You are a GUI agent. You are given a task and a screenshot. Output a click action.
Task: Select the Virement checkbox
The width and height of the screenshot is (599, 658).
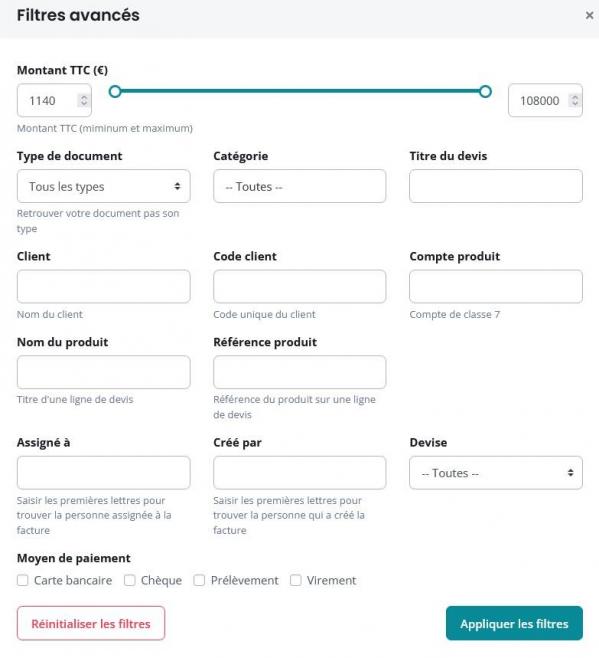pyautogui.click(x=296, y=580)
